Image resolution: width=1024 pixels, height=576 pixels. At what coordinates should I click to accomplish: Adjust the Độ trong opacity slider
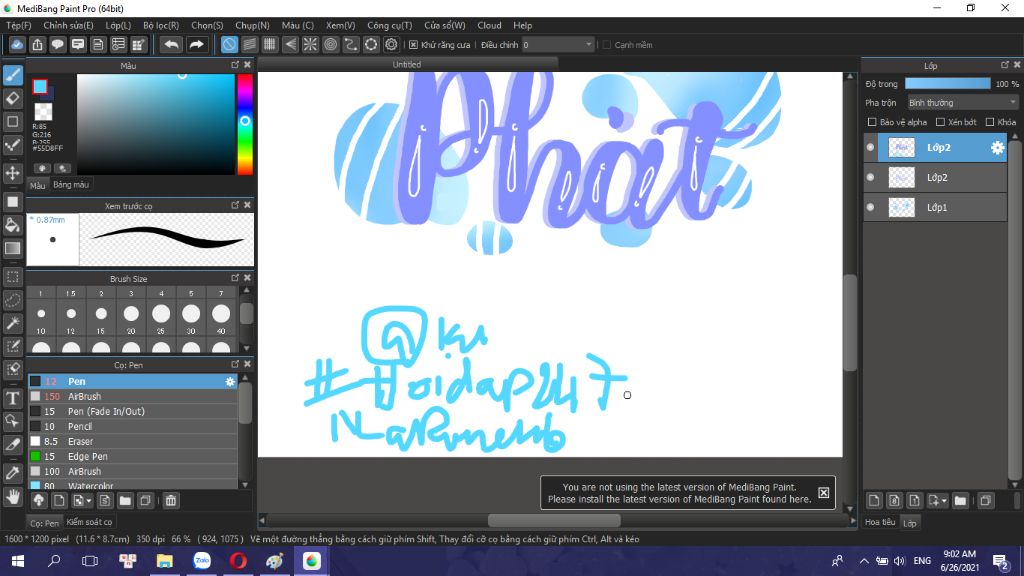948,84
